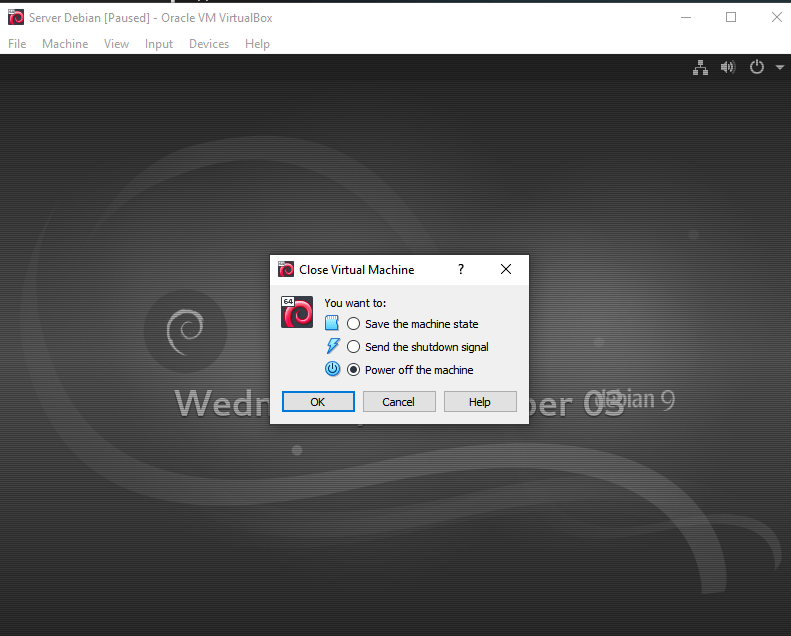
Task: Open the Devices menu
Action: click(x=209, y=44)
